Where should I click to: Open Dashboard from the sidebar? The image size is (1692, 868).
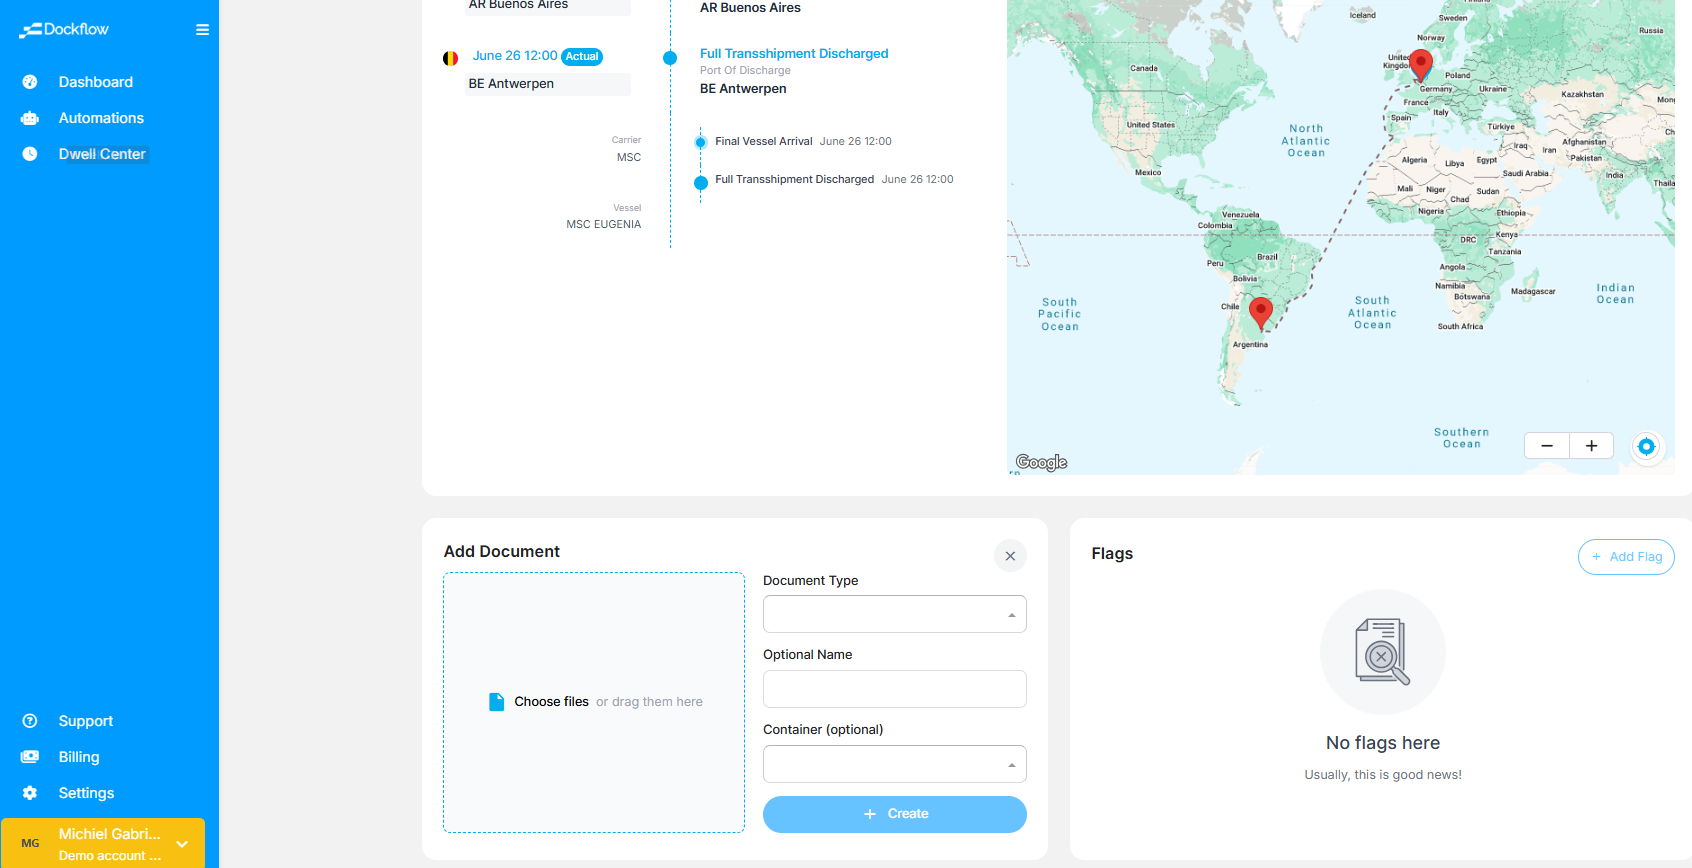95,82
